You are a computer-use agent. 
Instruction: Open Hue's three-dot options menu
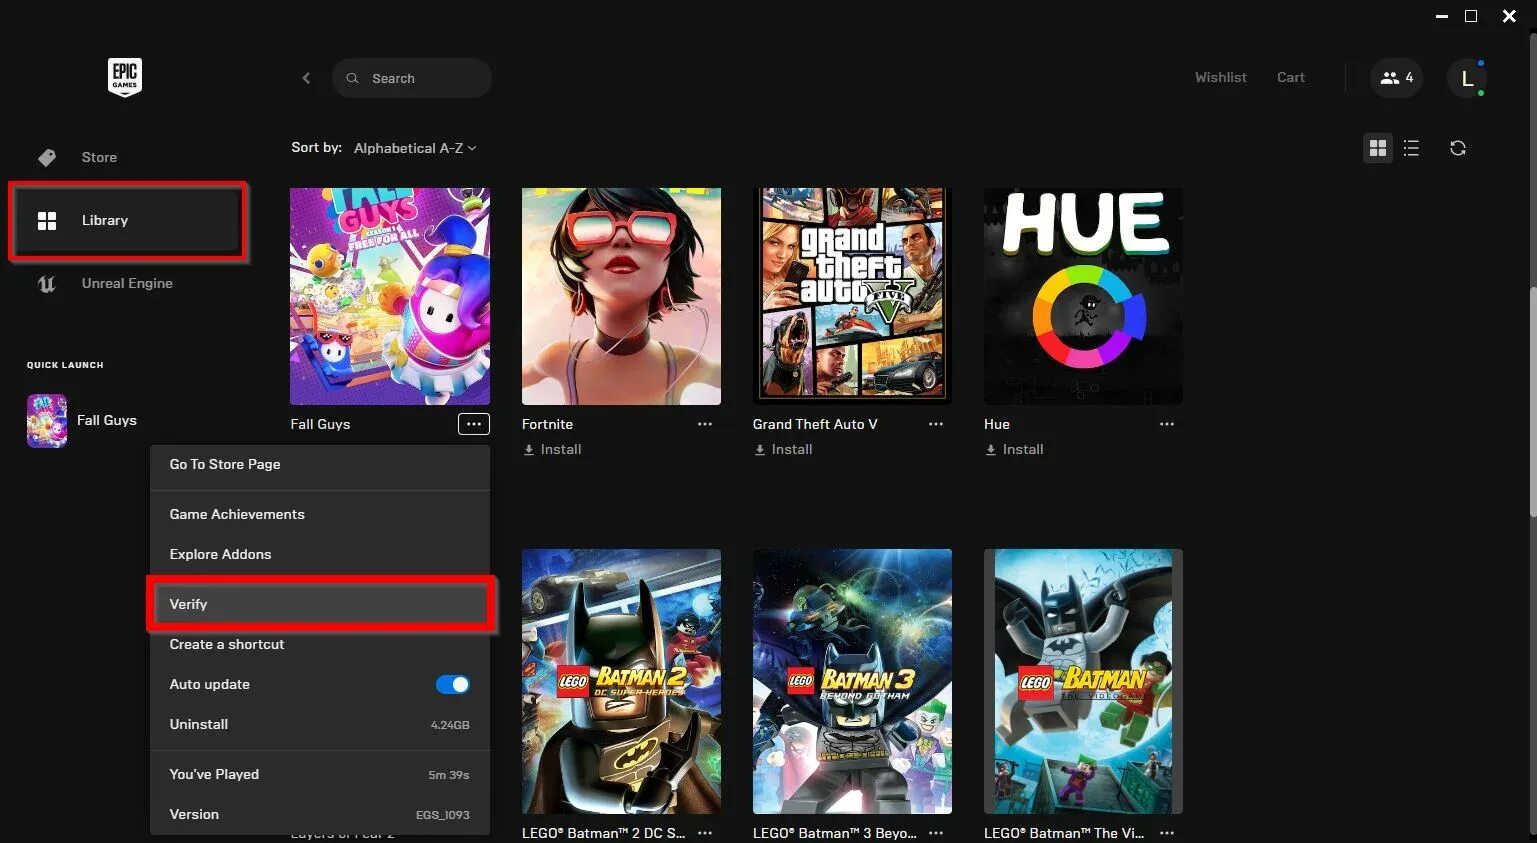click(x=1167, y=424)
